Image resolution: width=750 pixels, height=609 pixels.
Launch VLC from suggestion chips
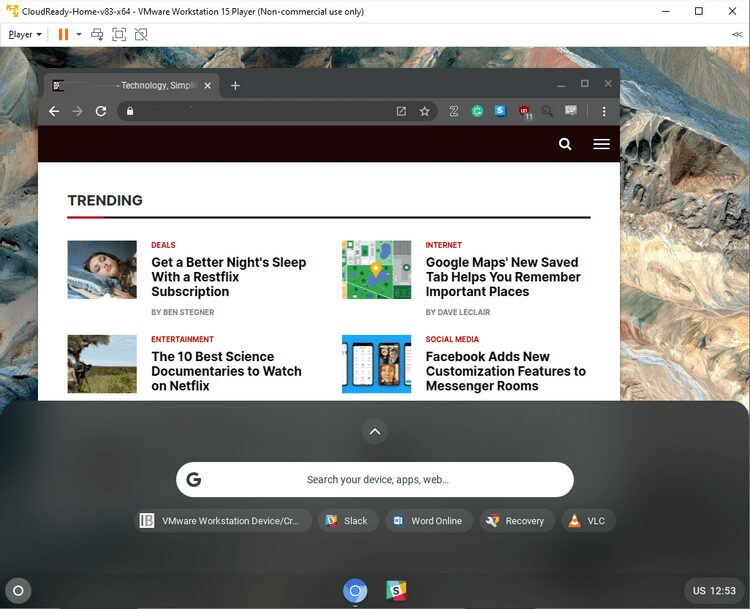click(x=588, y=520)
